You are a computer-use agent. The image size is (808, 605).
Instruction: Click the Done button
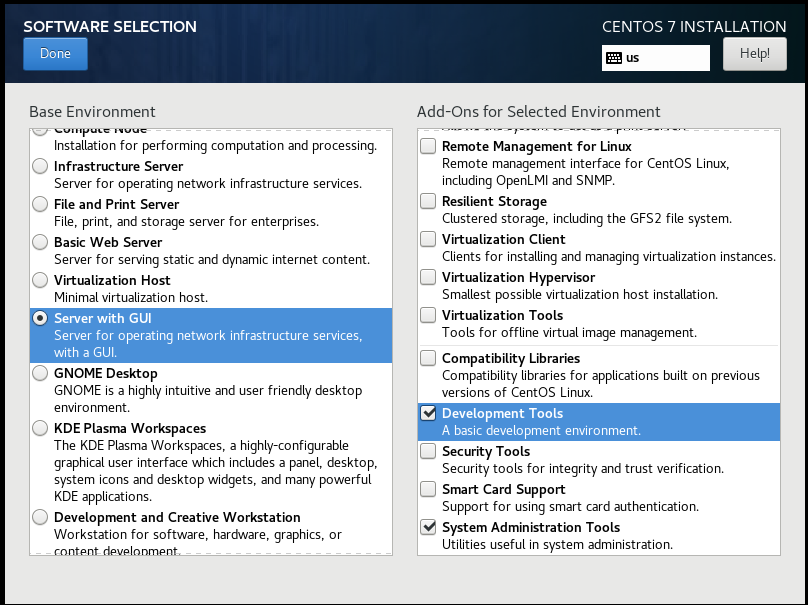point(55,54)
